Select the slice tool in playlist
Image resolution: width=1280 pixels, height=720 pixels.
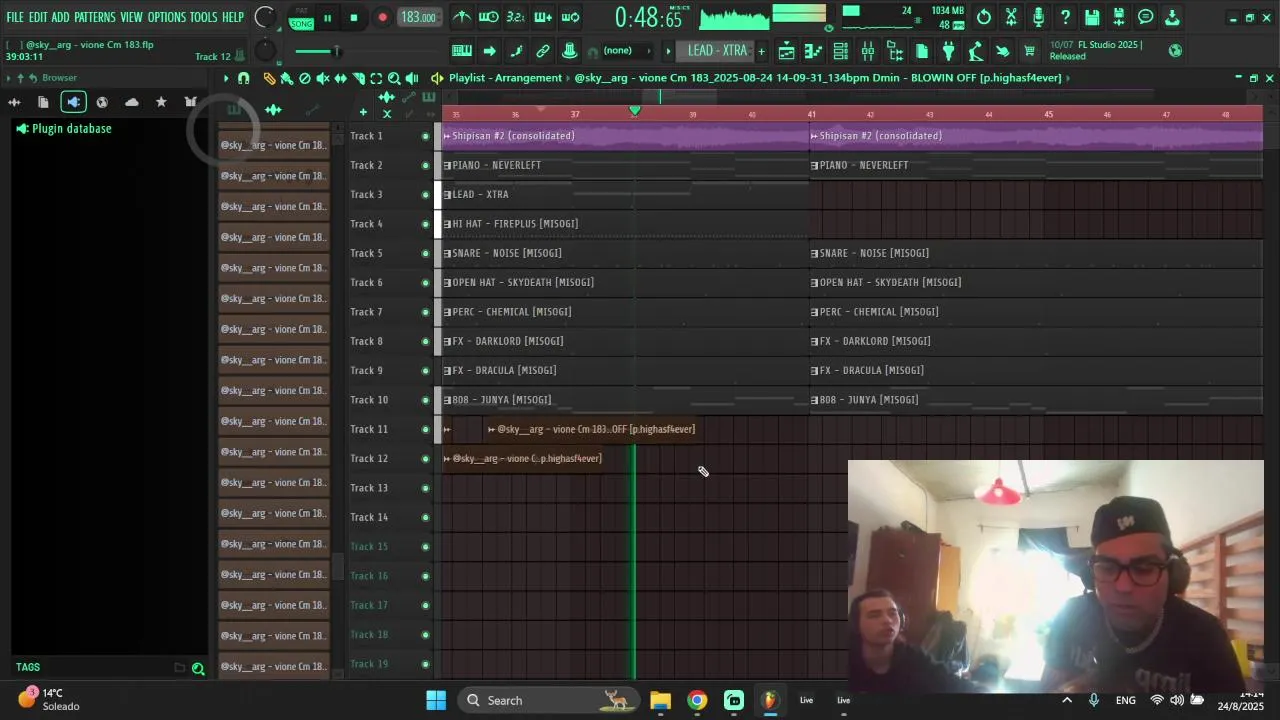(x=358, y=78)
